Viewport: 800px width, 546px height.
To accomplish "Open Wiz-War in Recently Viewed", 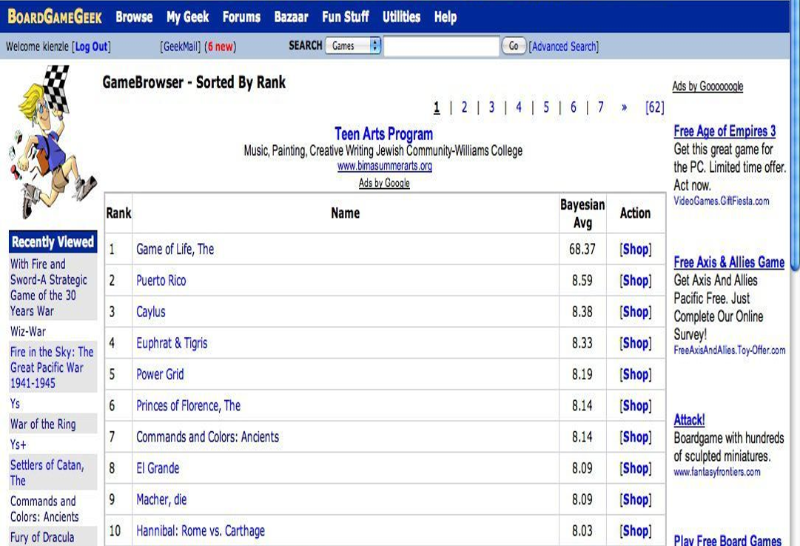I will [x=28, y=331].
